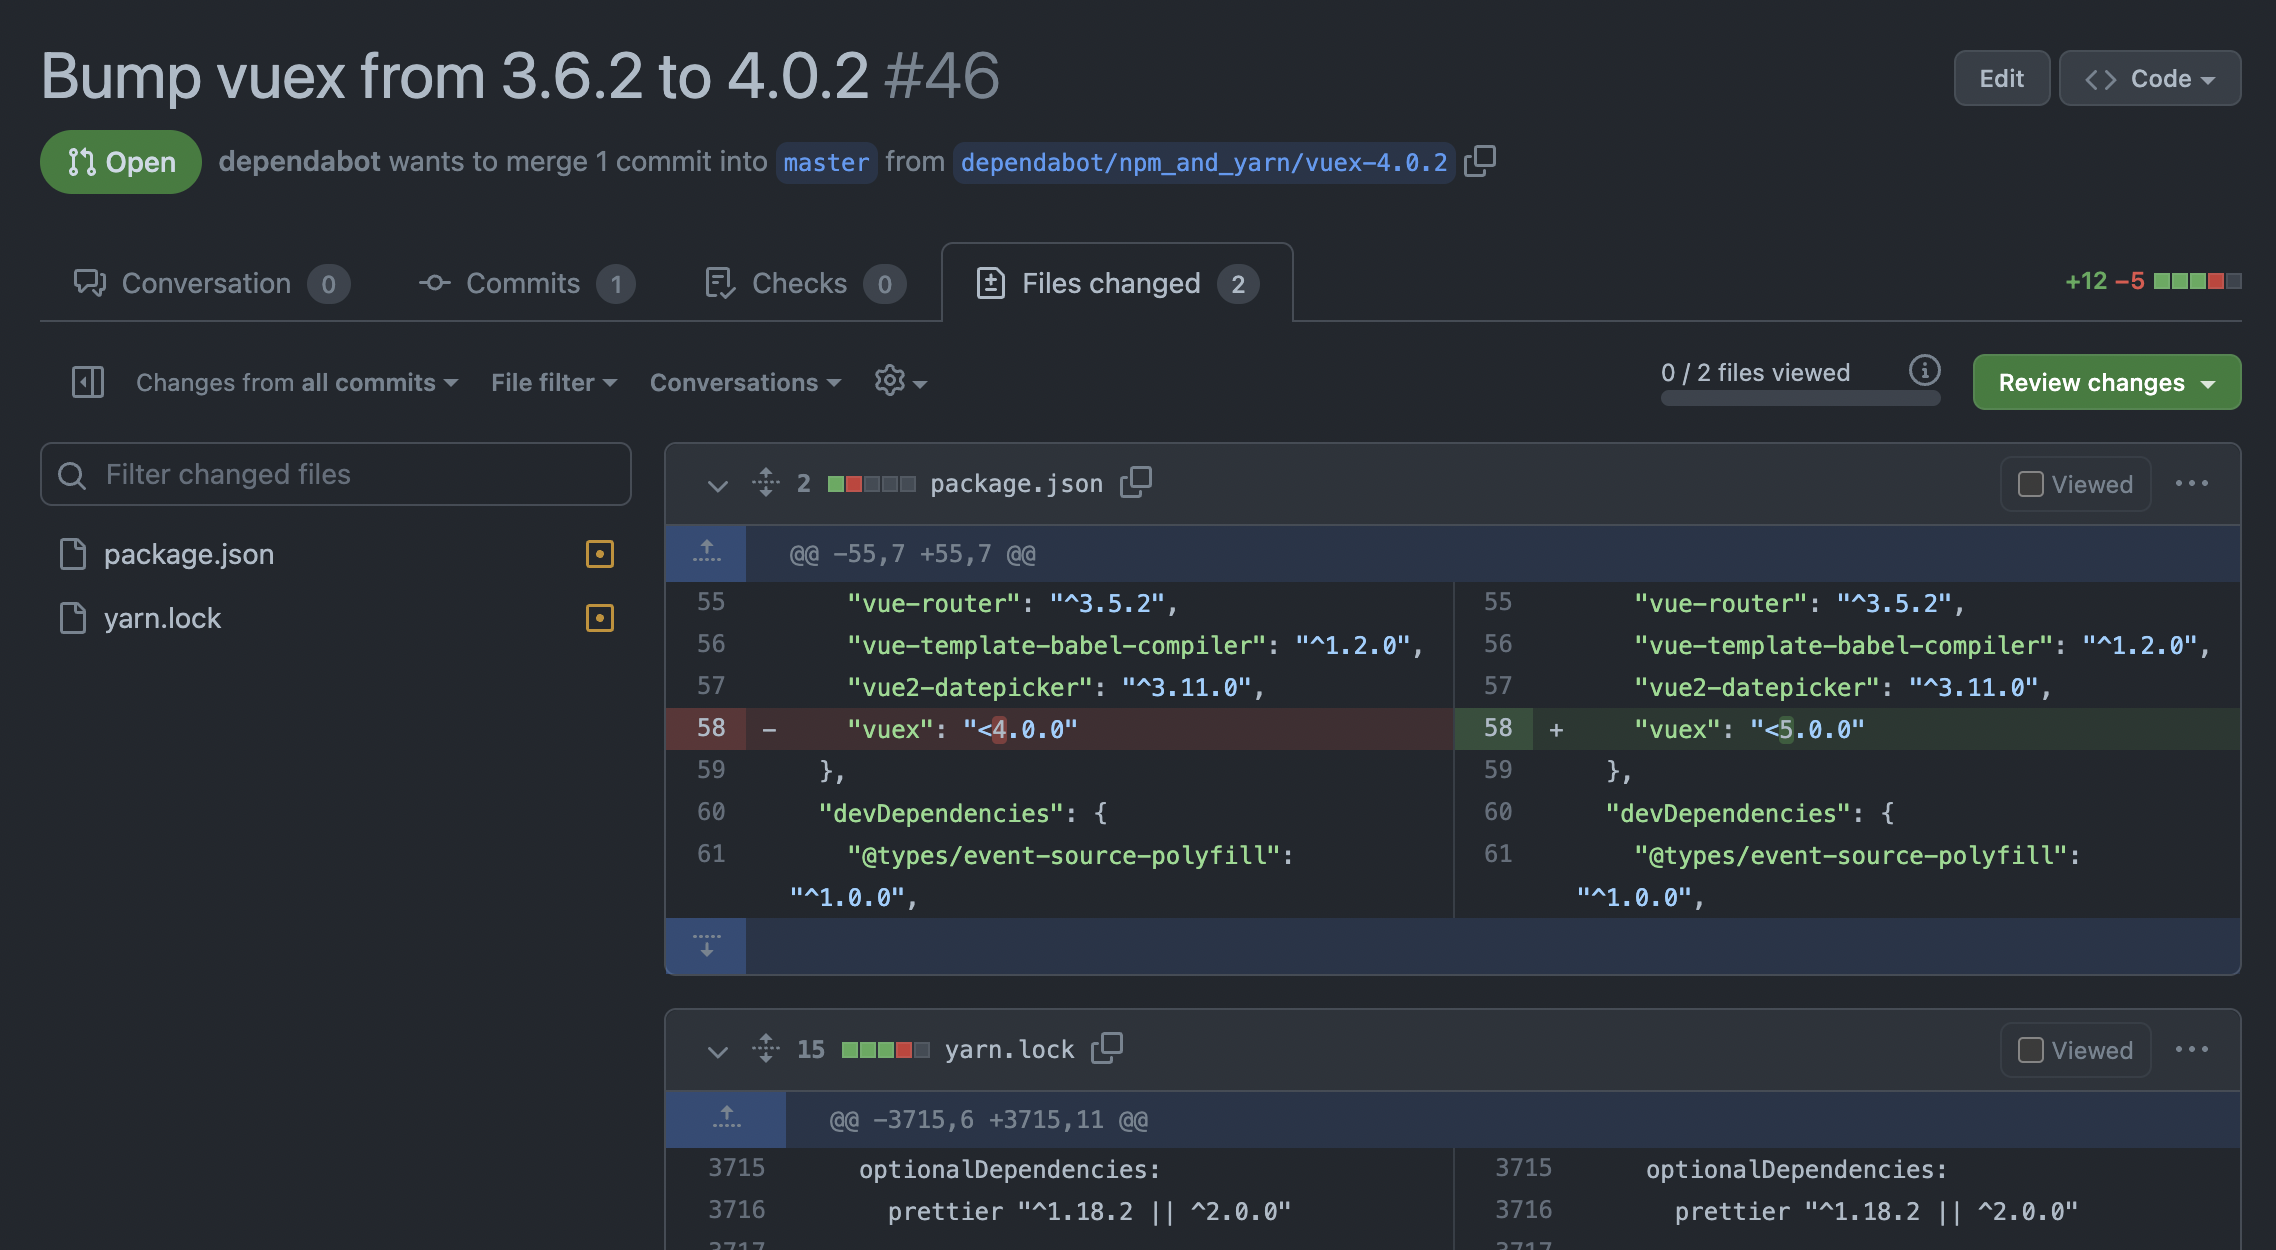
Task: Collapse the package.json diff section
Action: (x=717, y=484)
